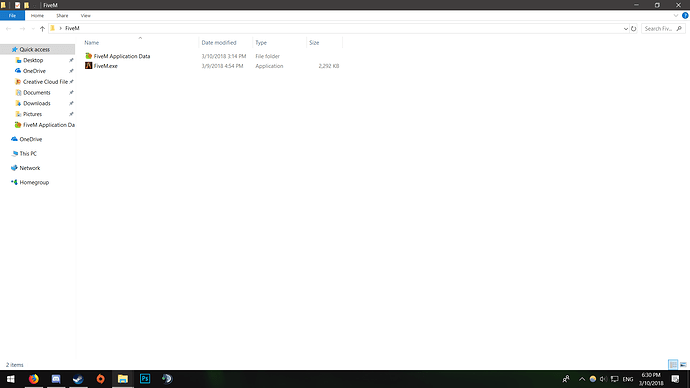Open Pictures in Quick access
This screenshot has height=388, width=690.
[x=32, y=114]
